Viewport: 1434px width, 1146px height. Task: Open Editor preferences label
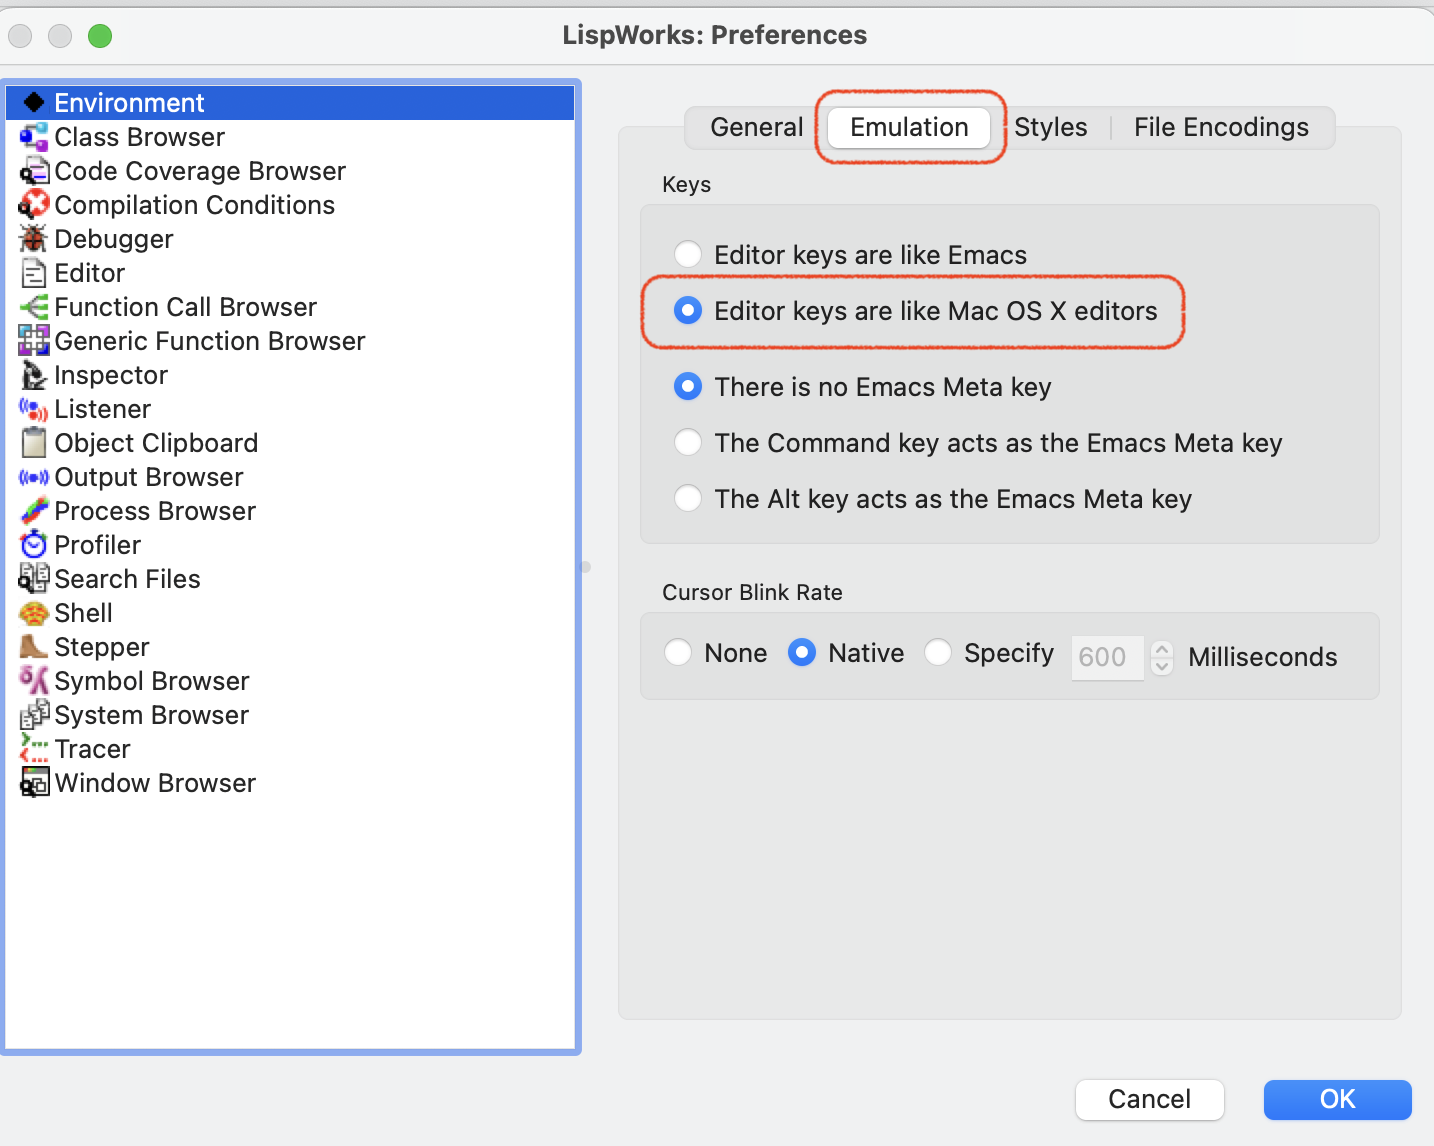(x=90, y=273)
